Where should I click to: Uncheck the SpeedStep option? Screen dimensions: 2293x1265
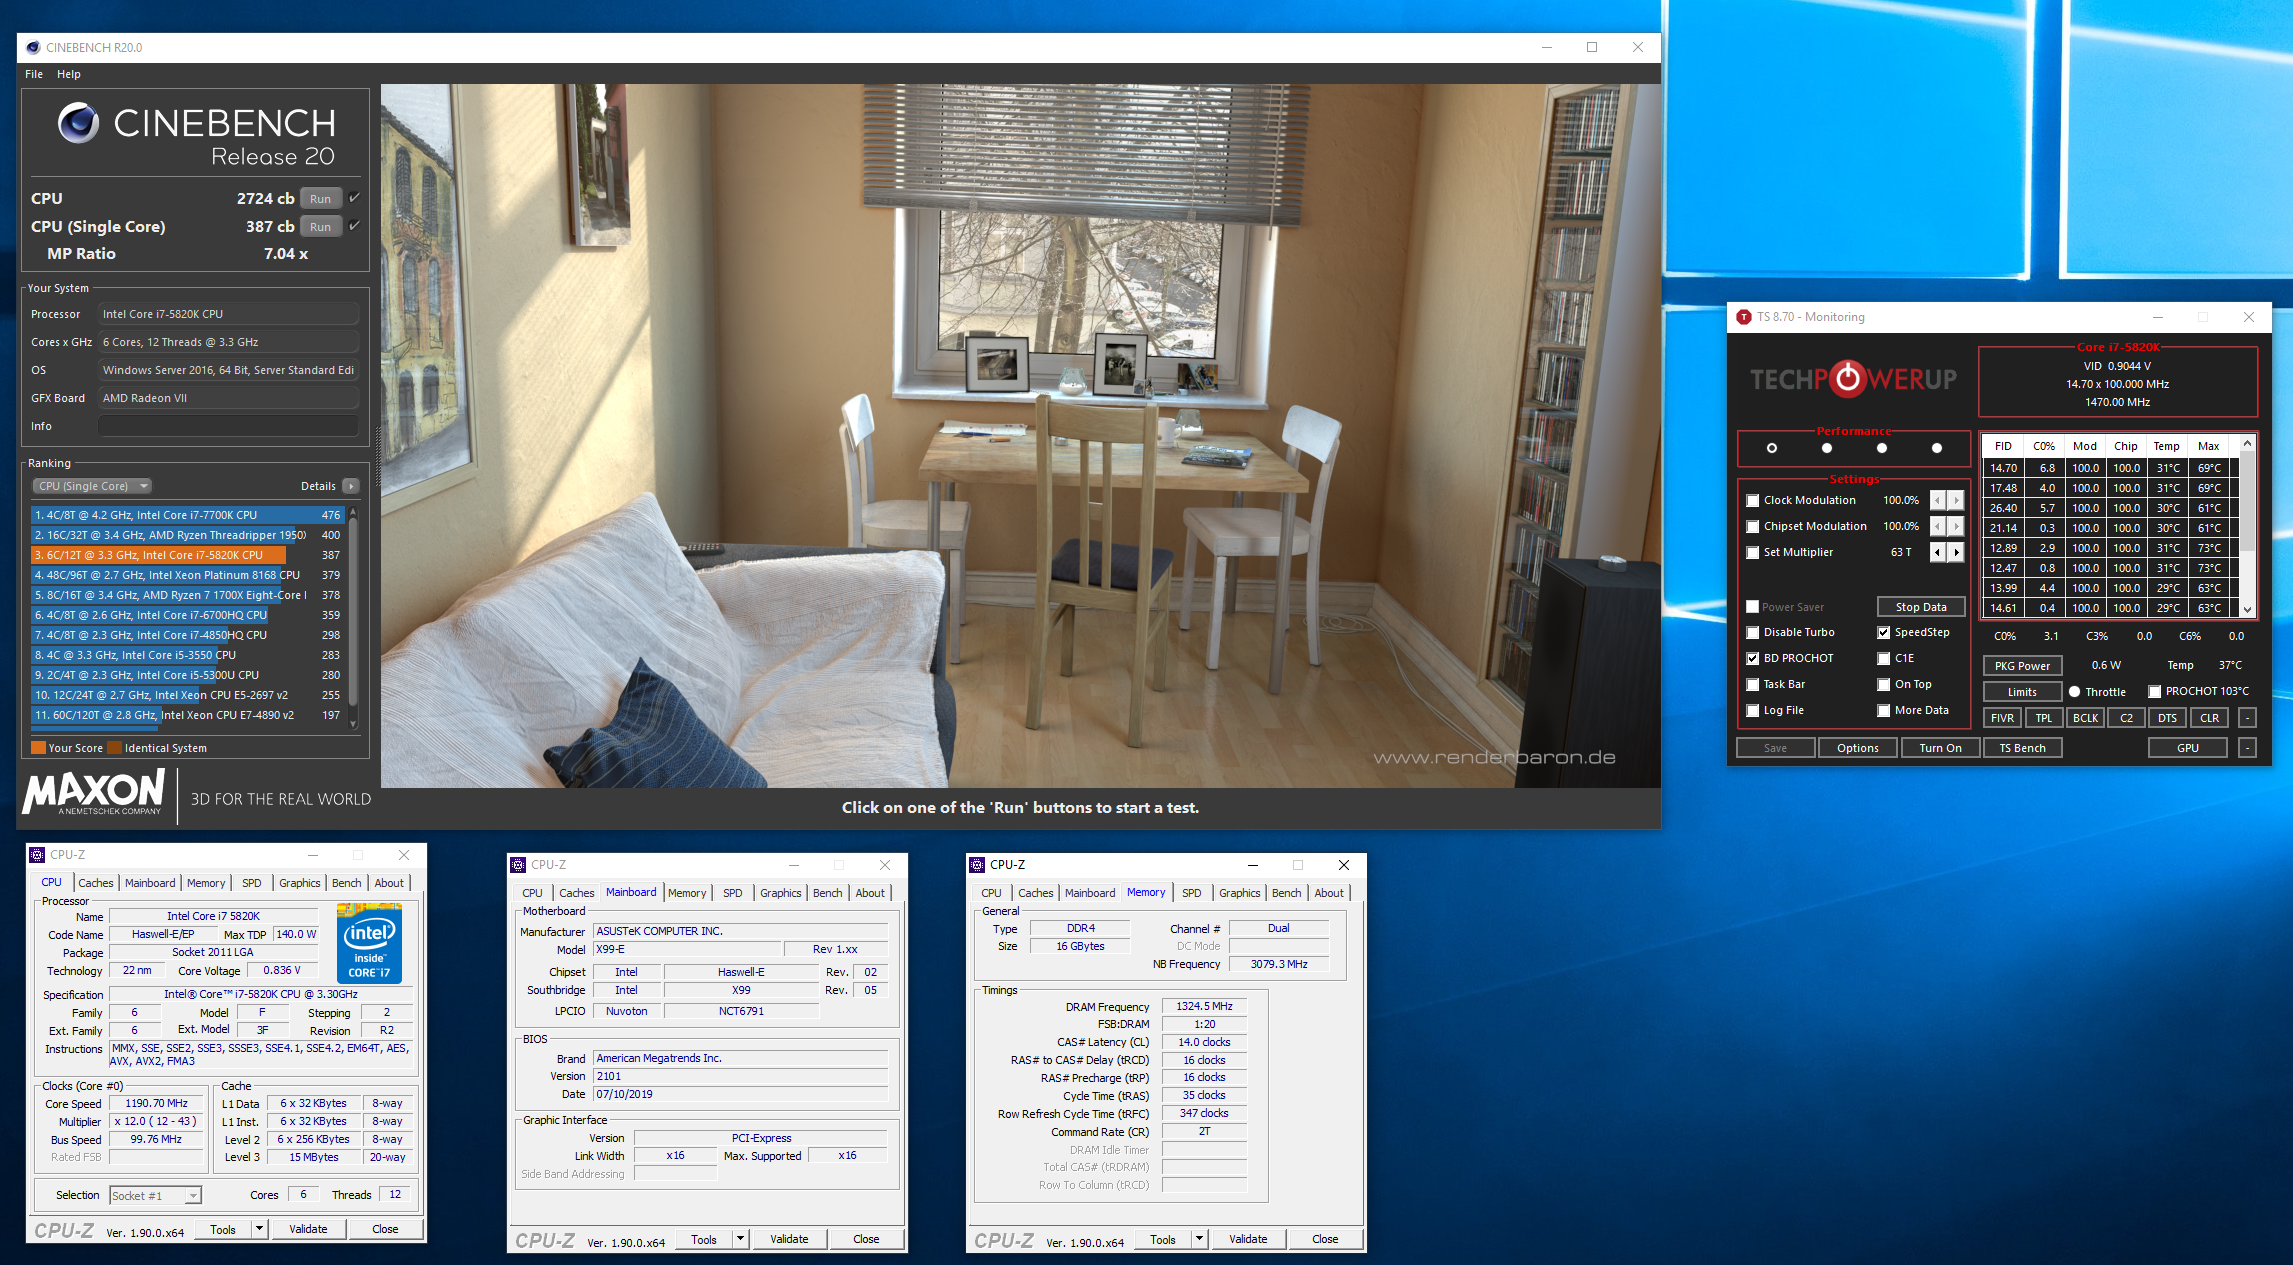click(x=1883, y=632)
